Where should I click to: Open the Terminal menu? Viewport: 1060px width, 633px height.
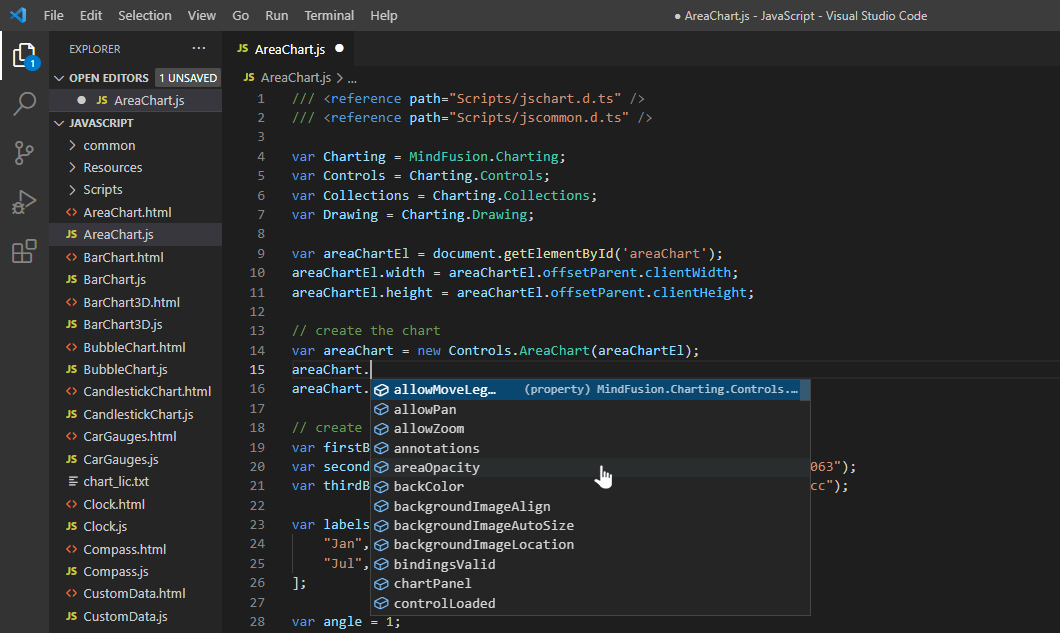329,16
